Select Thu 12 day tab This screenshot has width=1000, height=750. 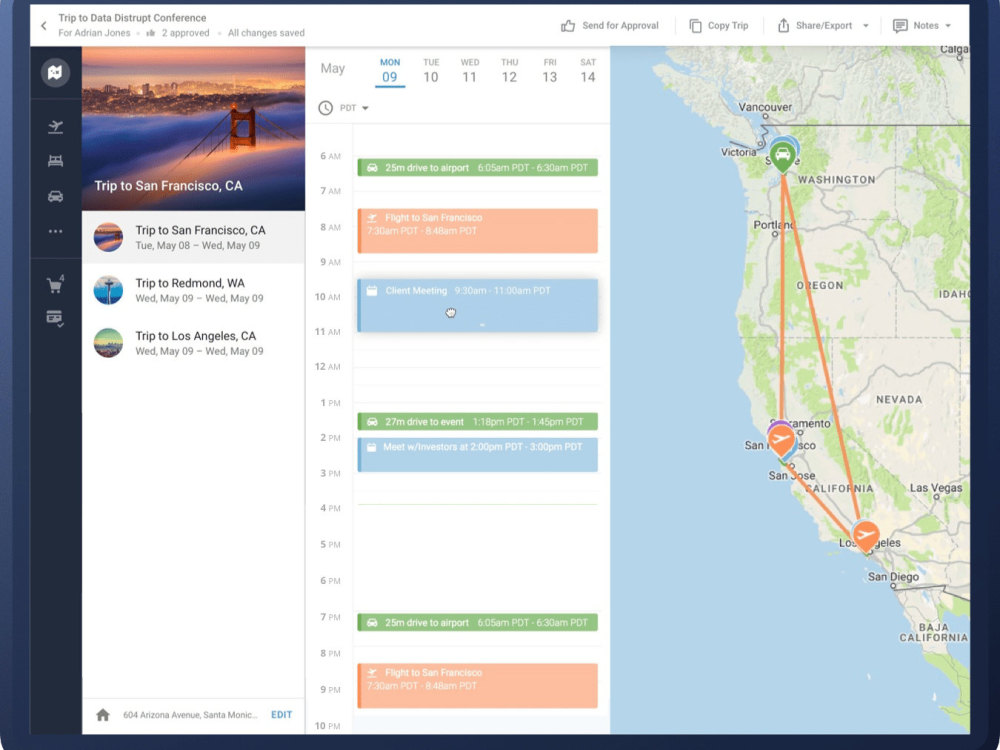pyautogui.click(x=509, y=71)
